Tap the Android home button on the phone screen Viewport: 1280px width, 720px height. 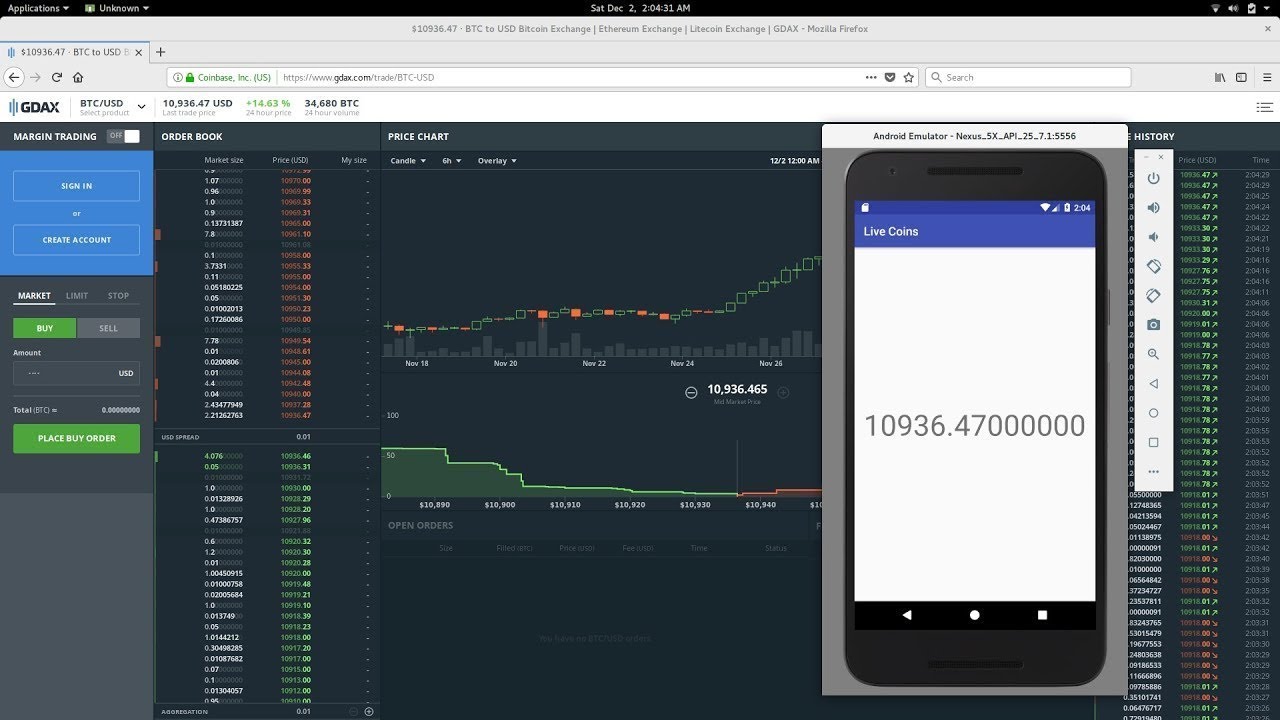coord(975,615)
